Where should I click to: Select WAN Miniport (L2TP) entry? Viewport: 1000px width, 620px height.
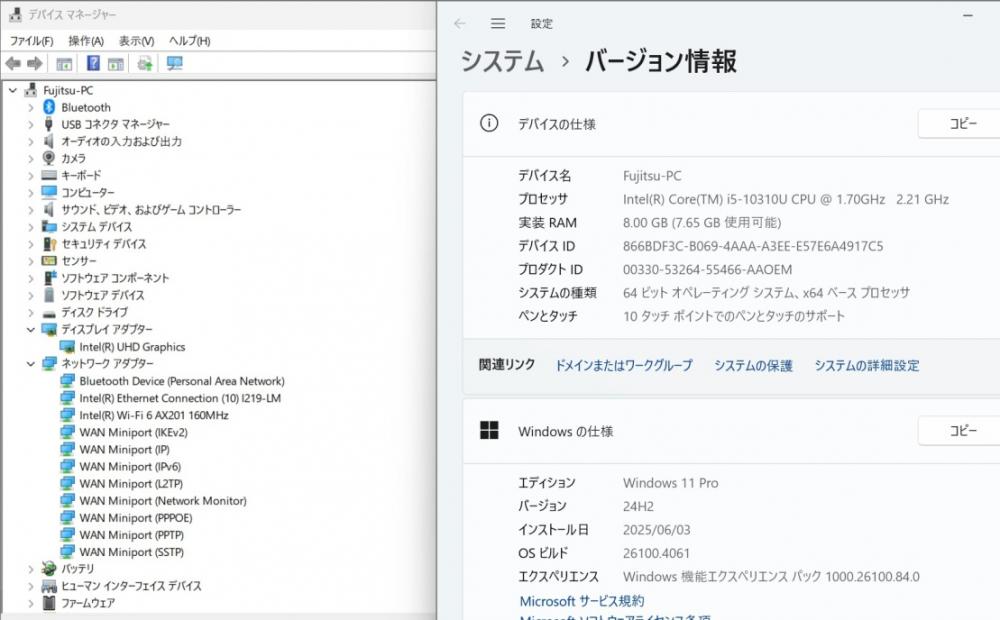click(131, 483)
